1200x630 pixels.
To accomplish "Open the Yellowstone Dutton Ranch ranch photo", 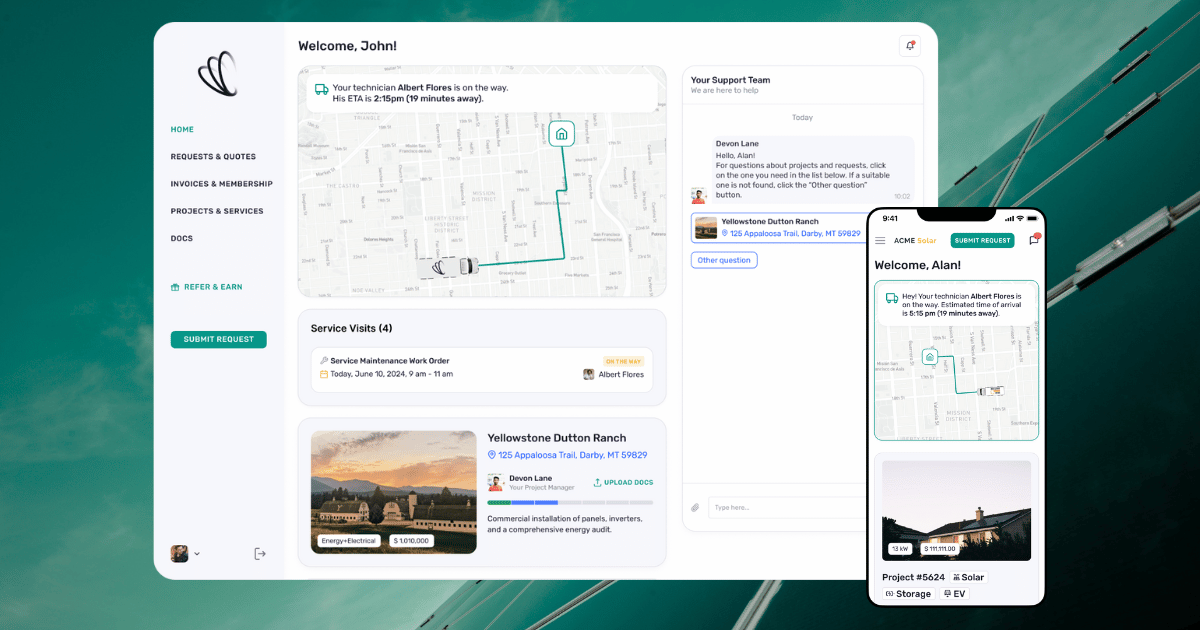I will click(x=394, y=492).
